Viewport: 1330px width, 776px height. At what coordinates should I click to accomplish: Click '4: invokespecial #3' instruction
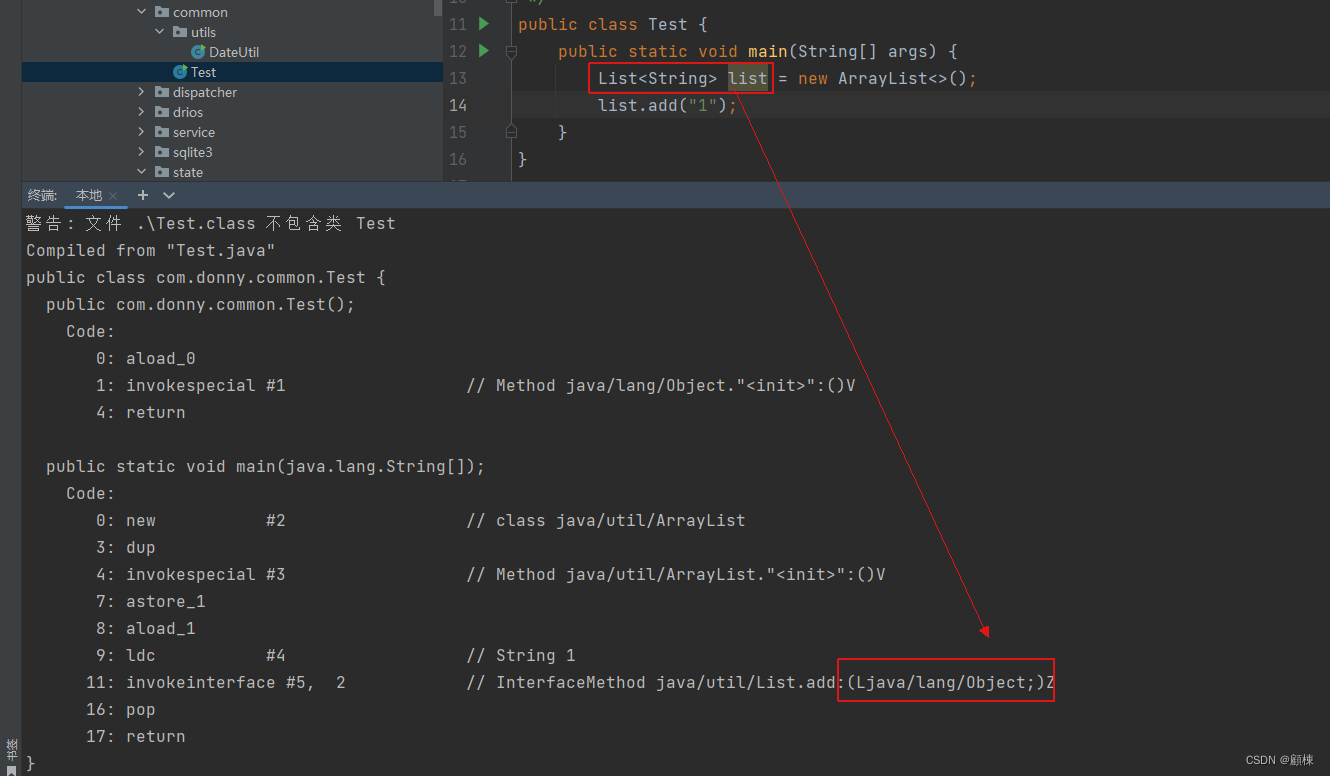click(190, 574)
